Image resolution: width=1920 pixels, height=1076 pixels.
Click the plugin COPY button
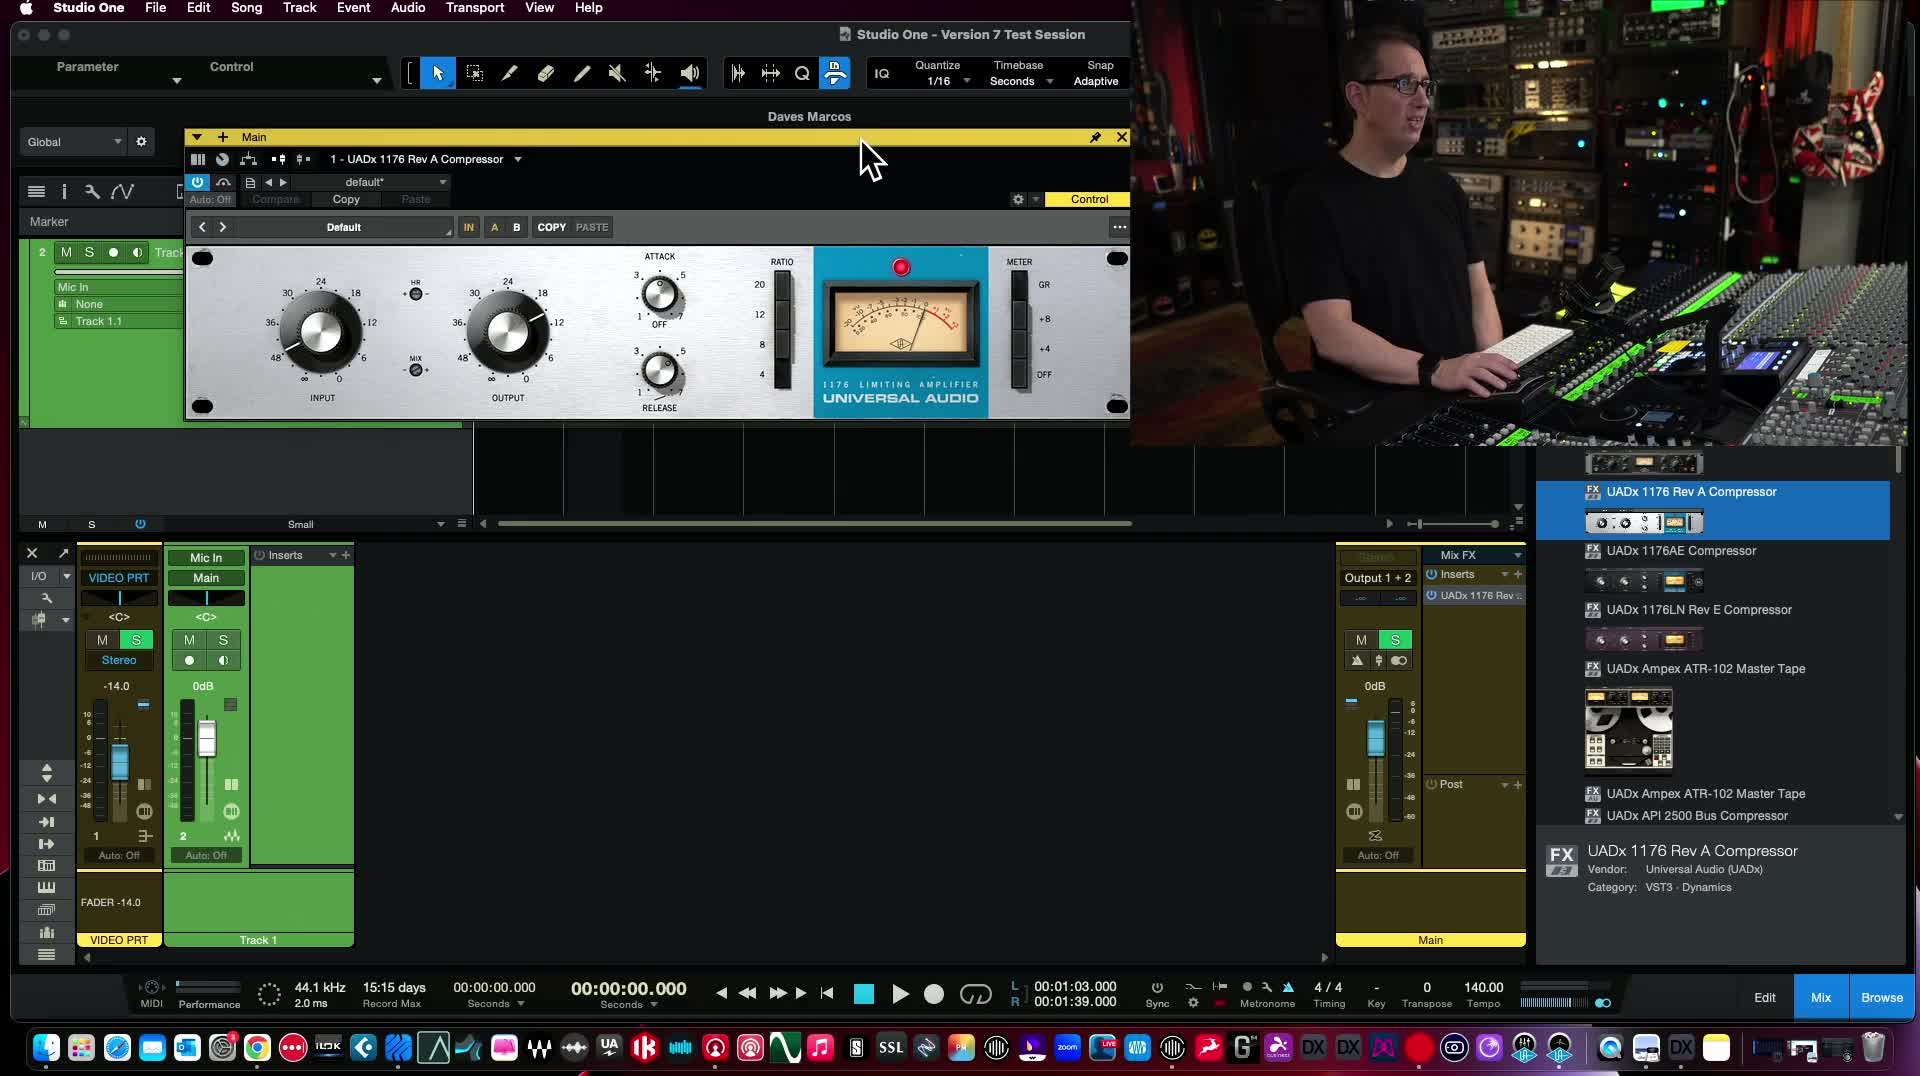point(551,227)
